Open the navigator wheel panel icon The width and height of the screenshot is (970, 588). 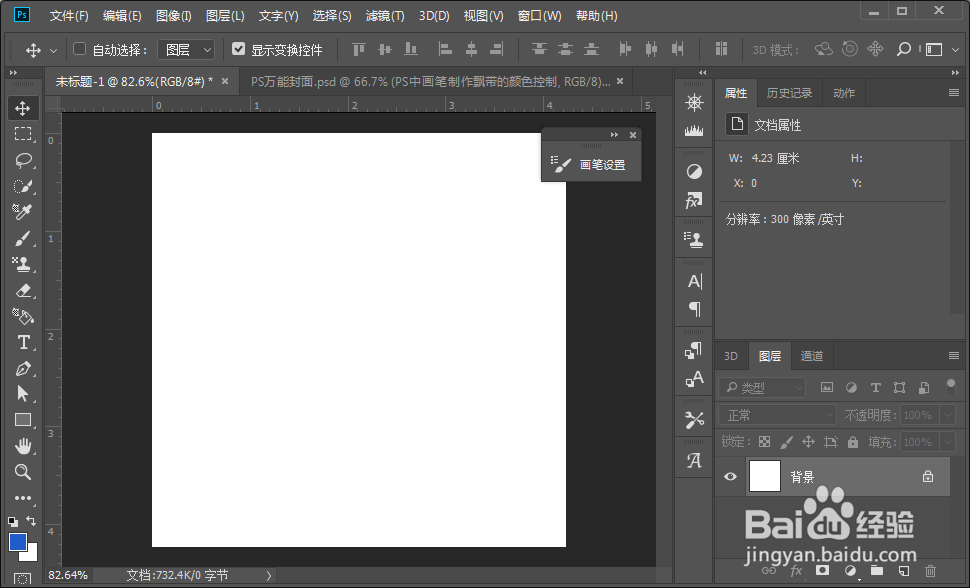(694, 103)
